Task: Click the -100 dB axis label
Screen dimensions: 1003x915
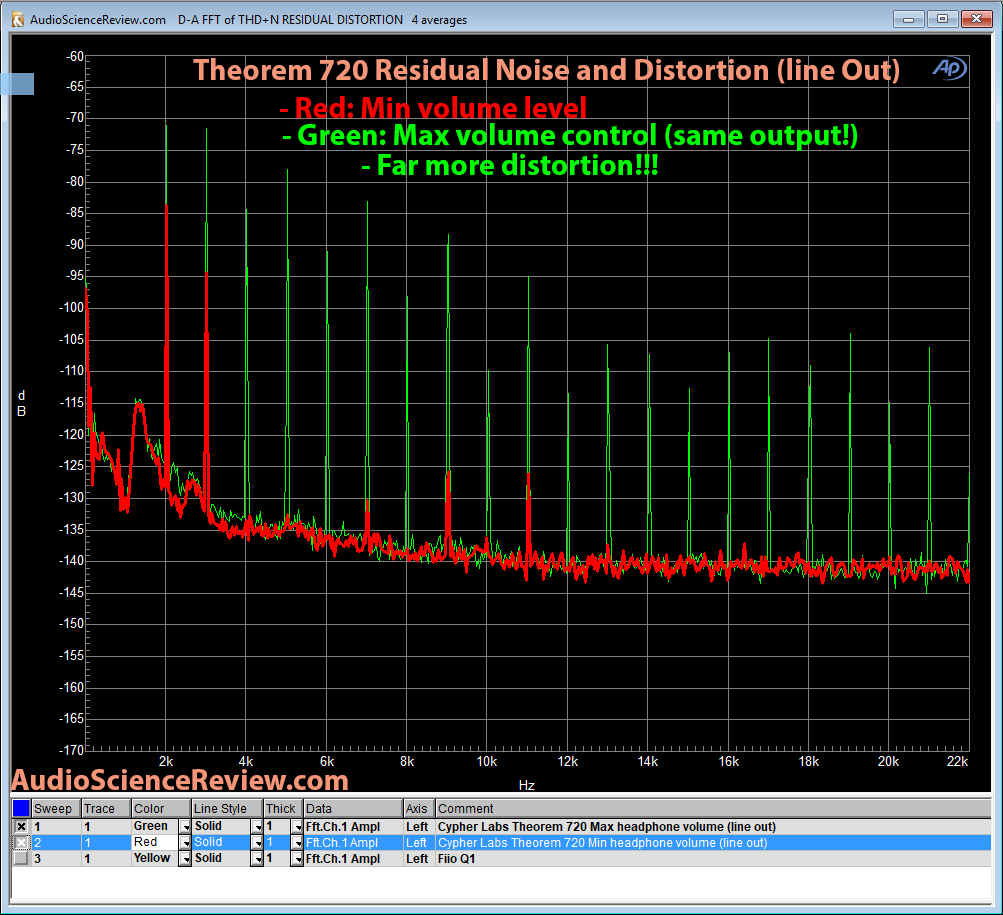Action: (72, 307)
